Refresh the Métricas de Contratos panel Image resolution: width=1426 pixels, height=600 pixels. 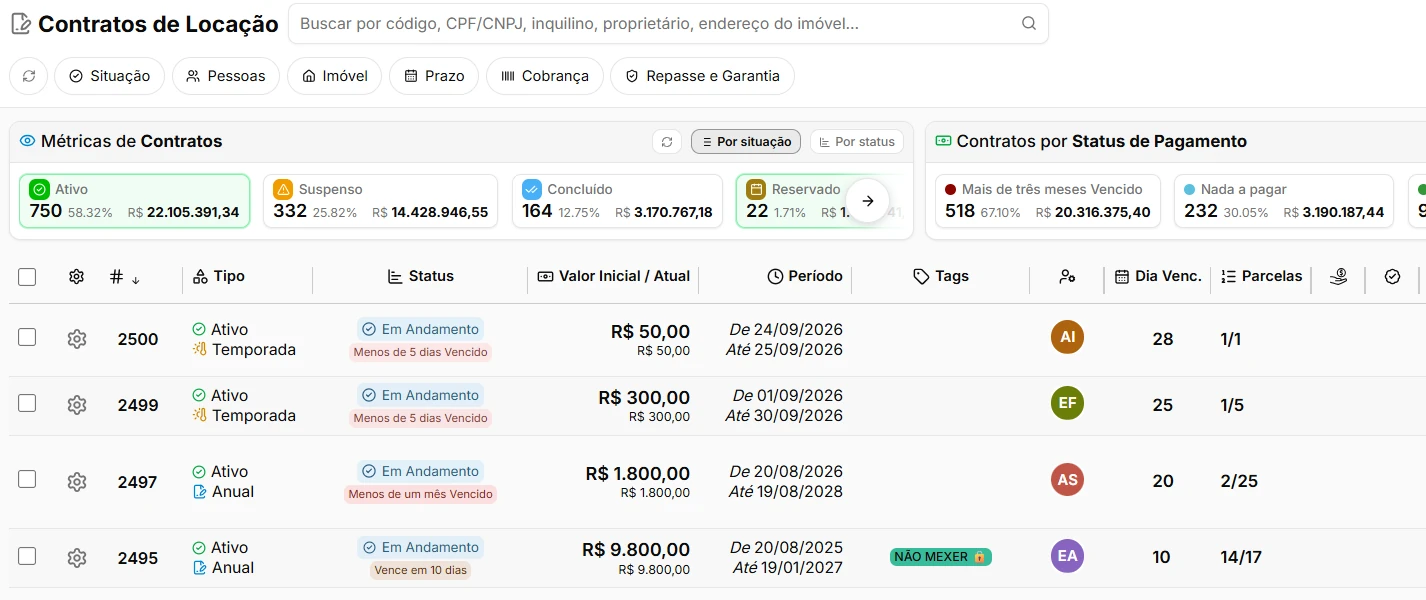click(667, 142)
